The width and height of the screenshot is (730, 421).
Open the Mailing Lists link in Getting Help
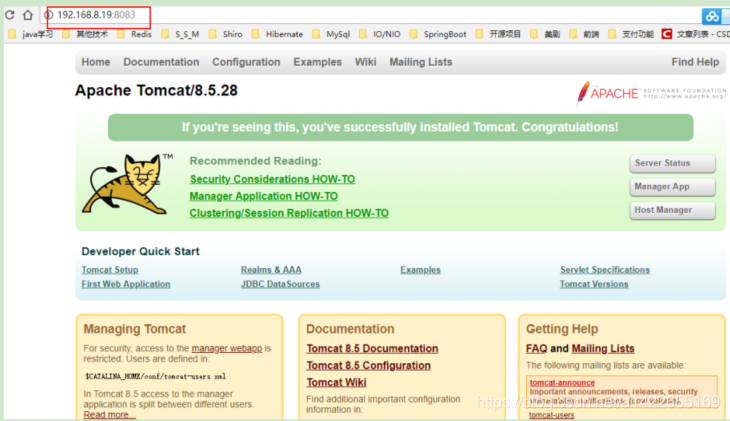(x=603, y=348)
